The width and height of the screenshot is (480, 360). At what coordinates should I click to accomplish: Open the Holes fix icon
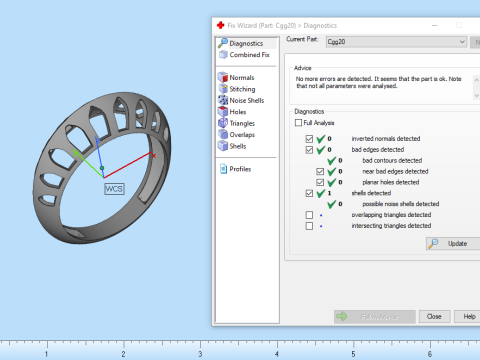click(x=223, y=111)
